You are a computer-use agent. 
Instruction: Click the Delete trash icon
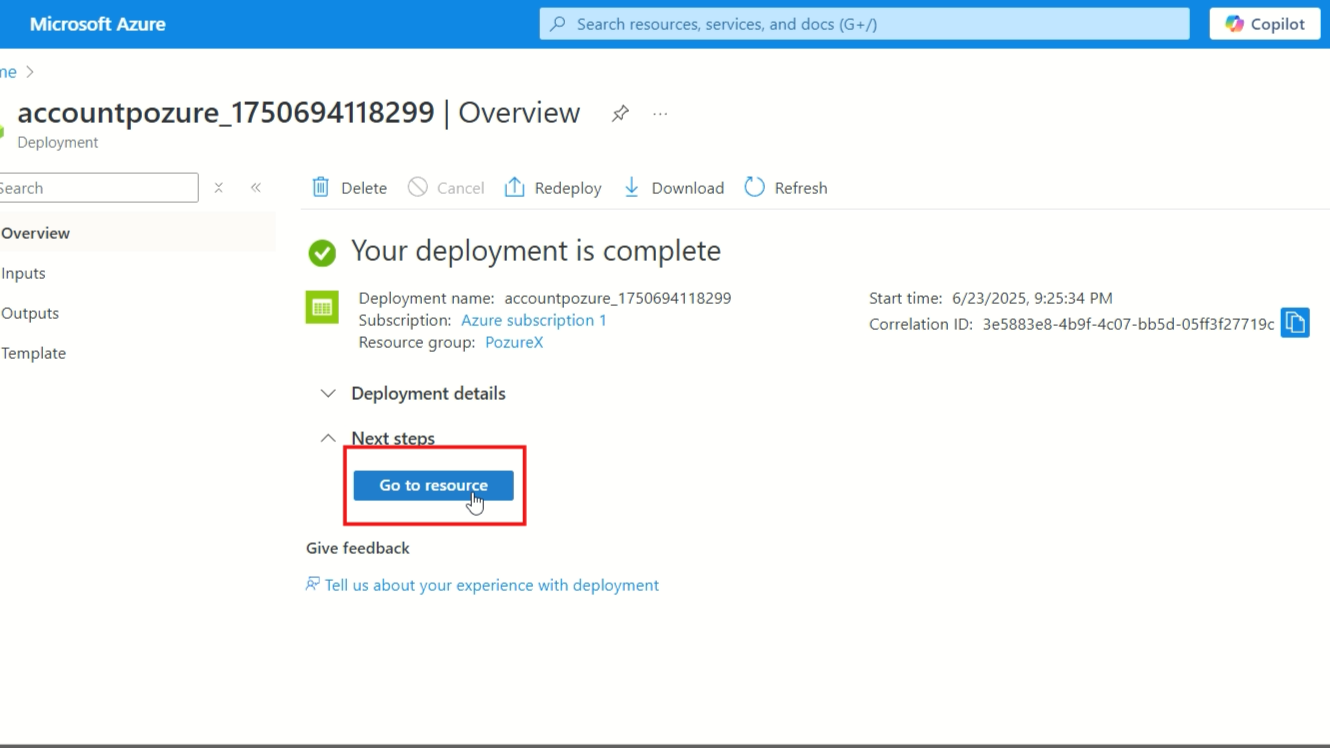[320, 187]
